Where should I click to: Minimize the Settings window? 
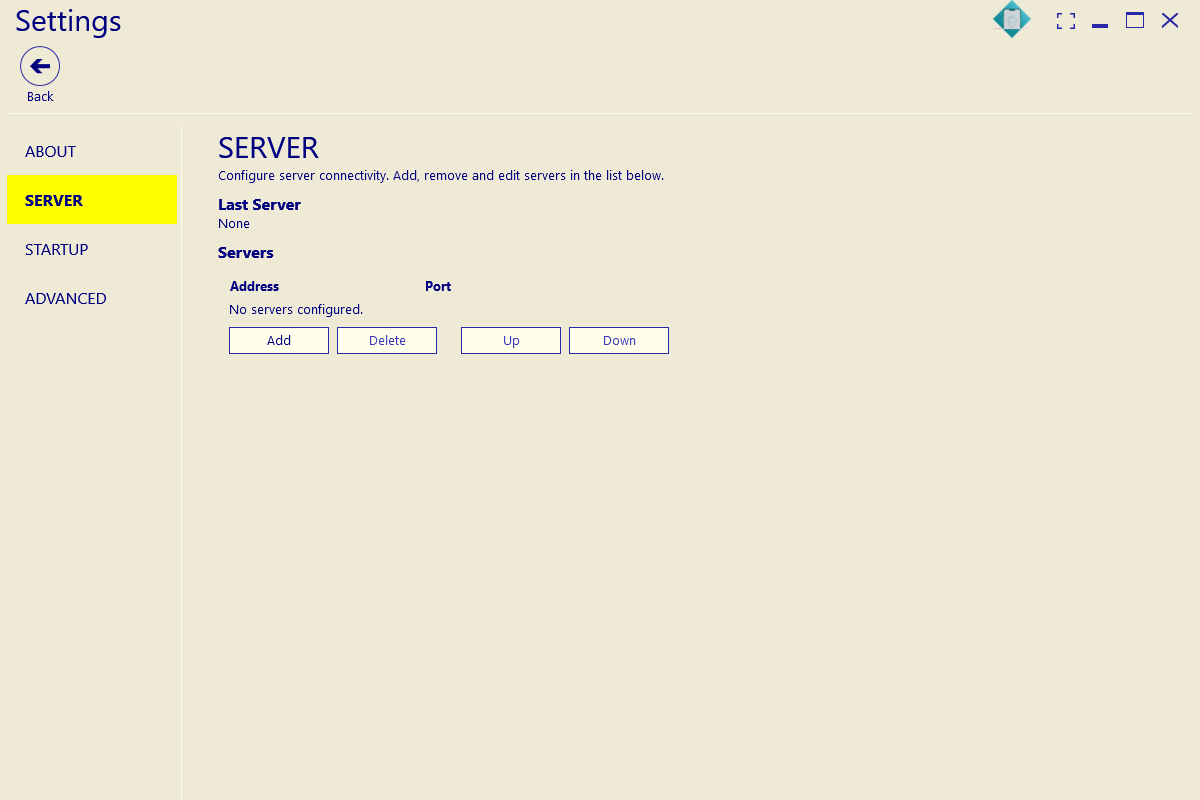[1100, 25]
